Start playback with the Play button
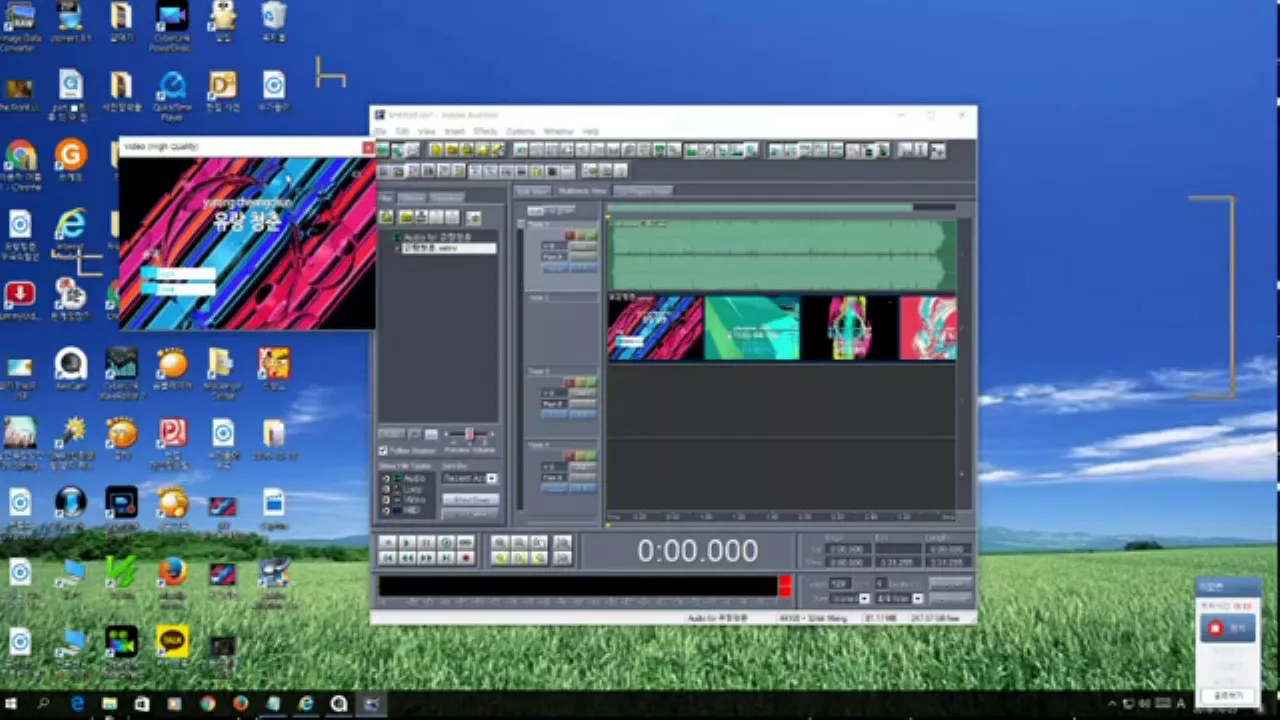 [x=407, y=542]
